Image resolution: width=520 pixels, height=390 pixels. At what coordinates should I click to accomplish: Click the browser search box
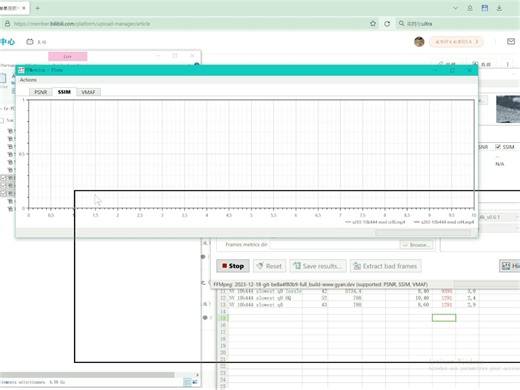coord(458,24)
